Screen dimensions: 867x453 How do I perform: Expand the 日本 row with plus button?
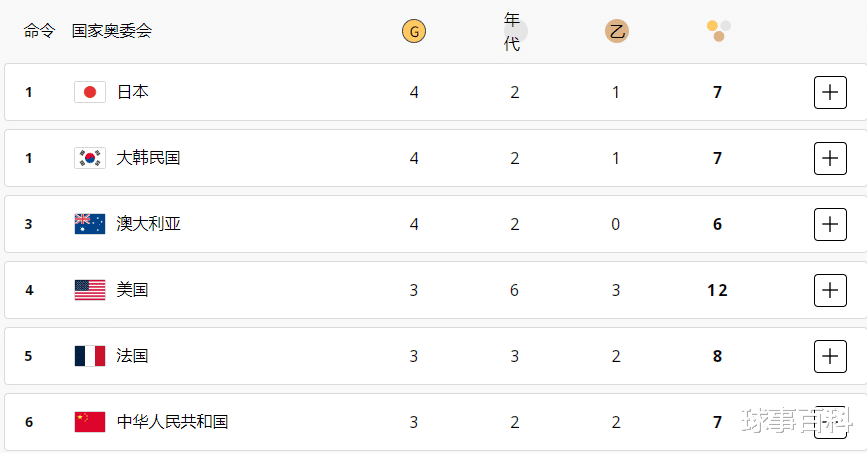830,92
